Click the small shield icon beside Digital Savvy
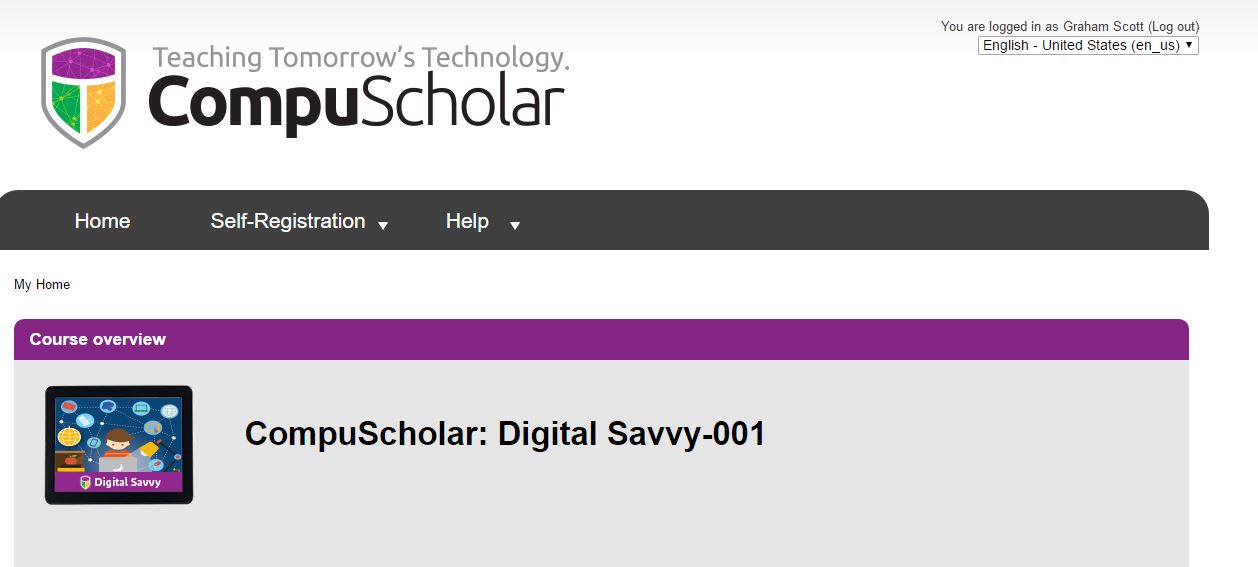Screen dimensions: 1258x567 click(86, 482)
